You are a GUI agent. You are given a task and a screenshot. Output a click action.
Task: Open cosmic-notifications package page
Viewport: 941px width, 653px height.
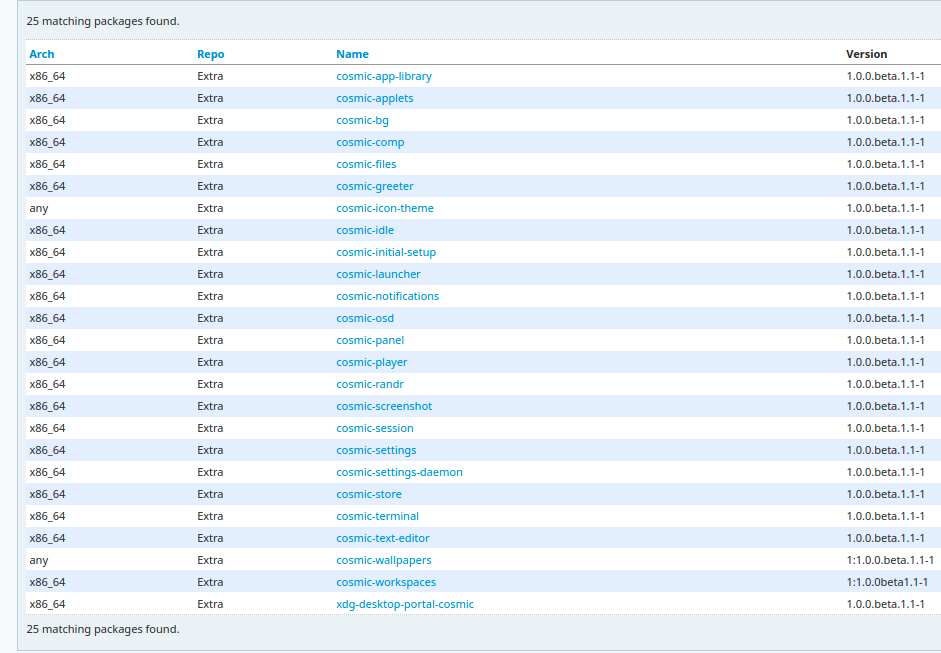[387, 296]
